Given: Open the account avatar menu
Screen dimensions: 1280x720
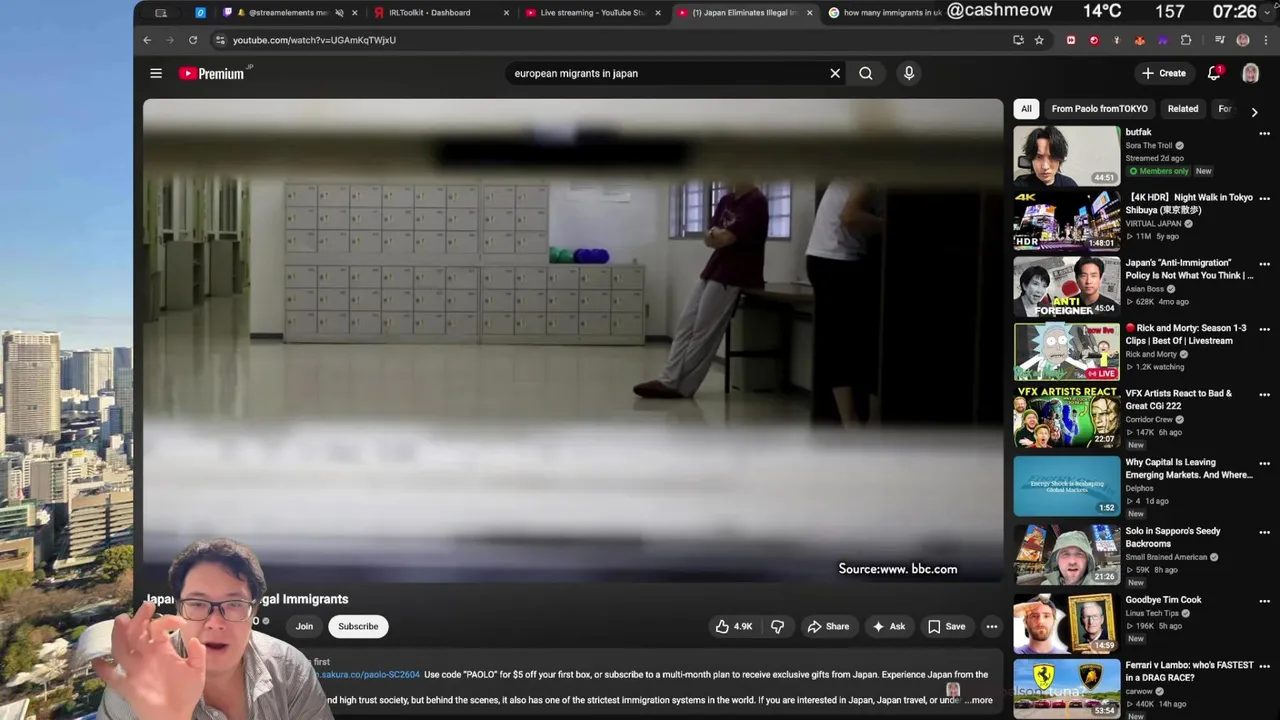Looking at the screenshot, I should click(1250, 73).
